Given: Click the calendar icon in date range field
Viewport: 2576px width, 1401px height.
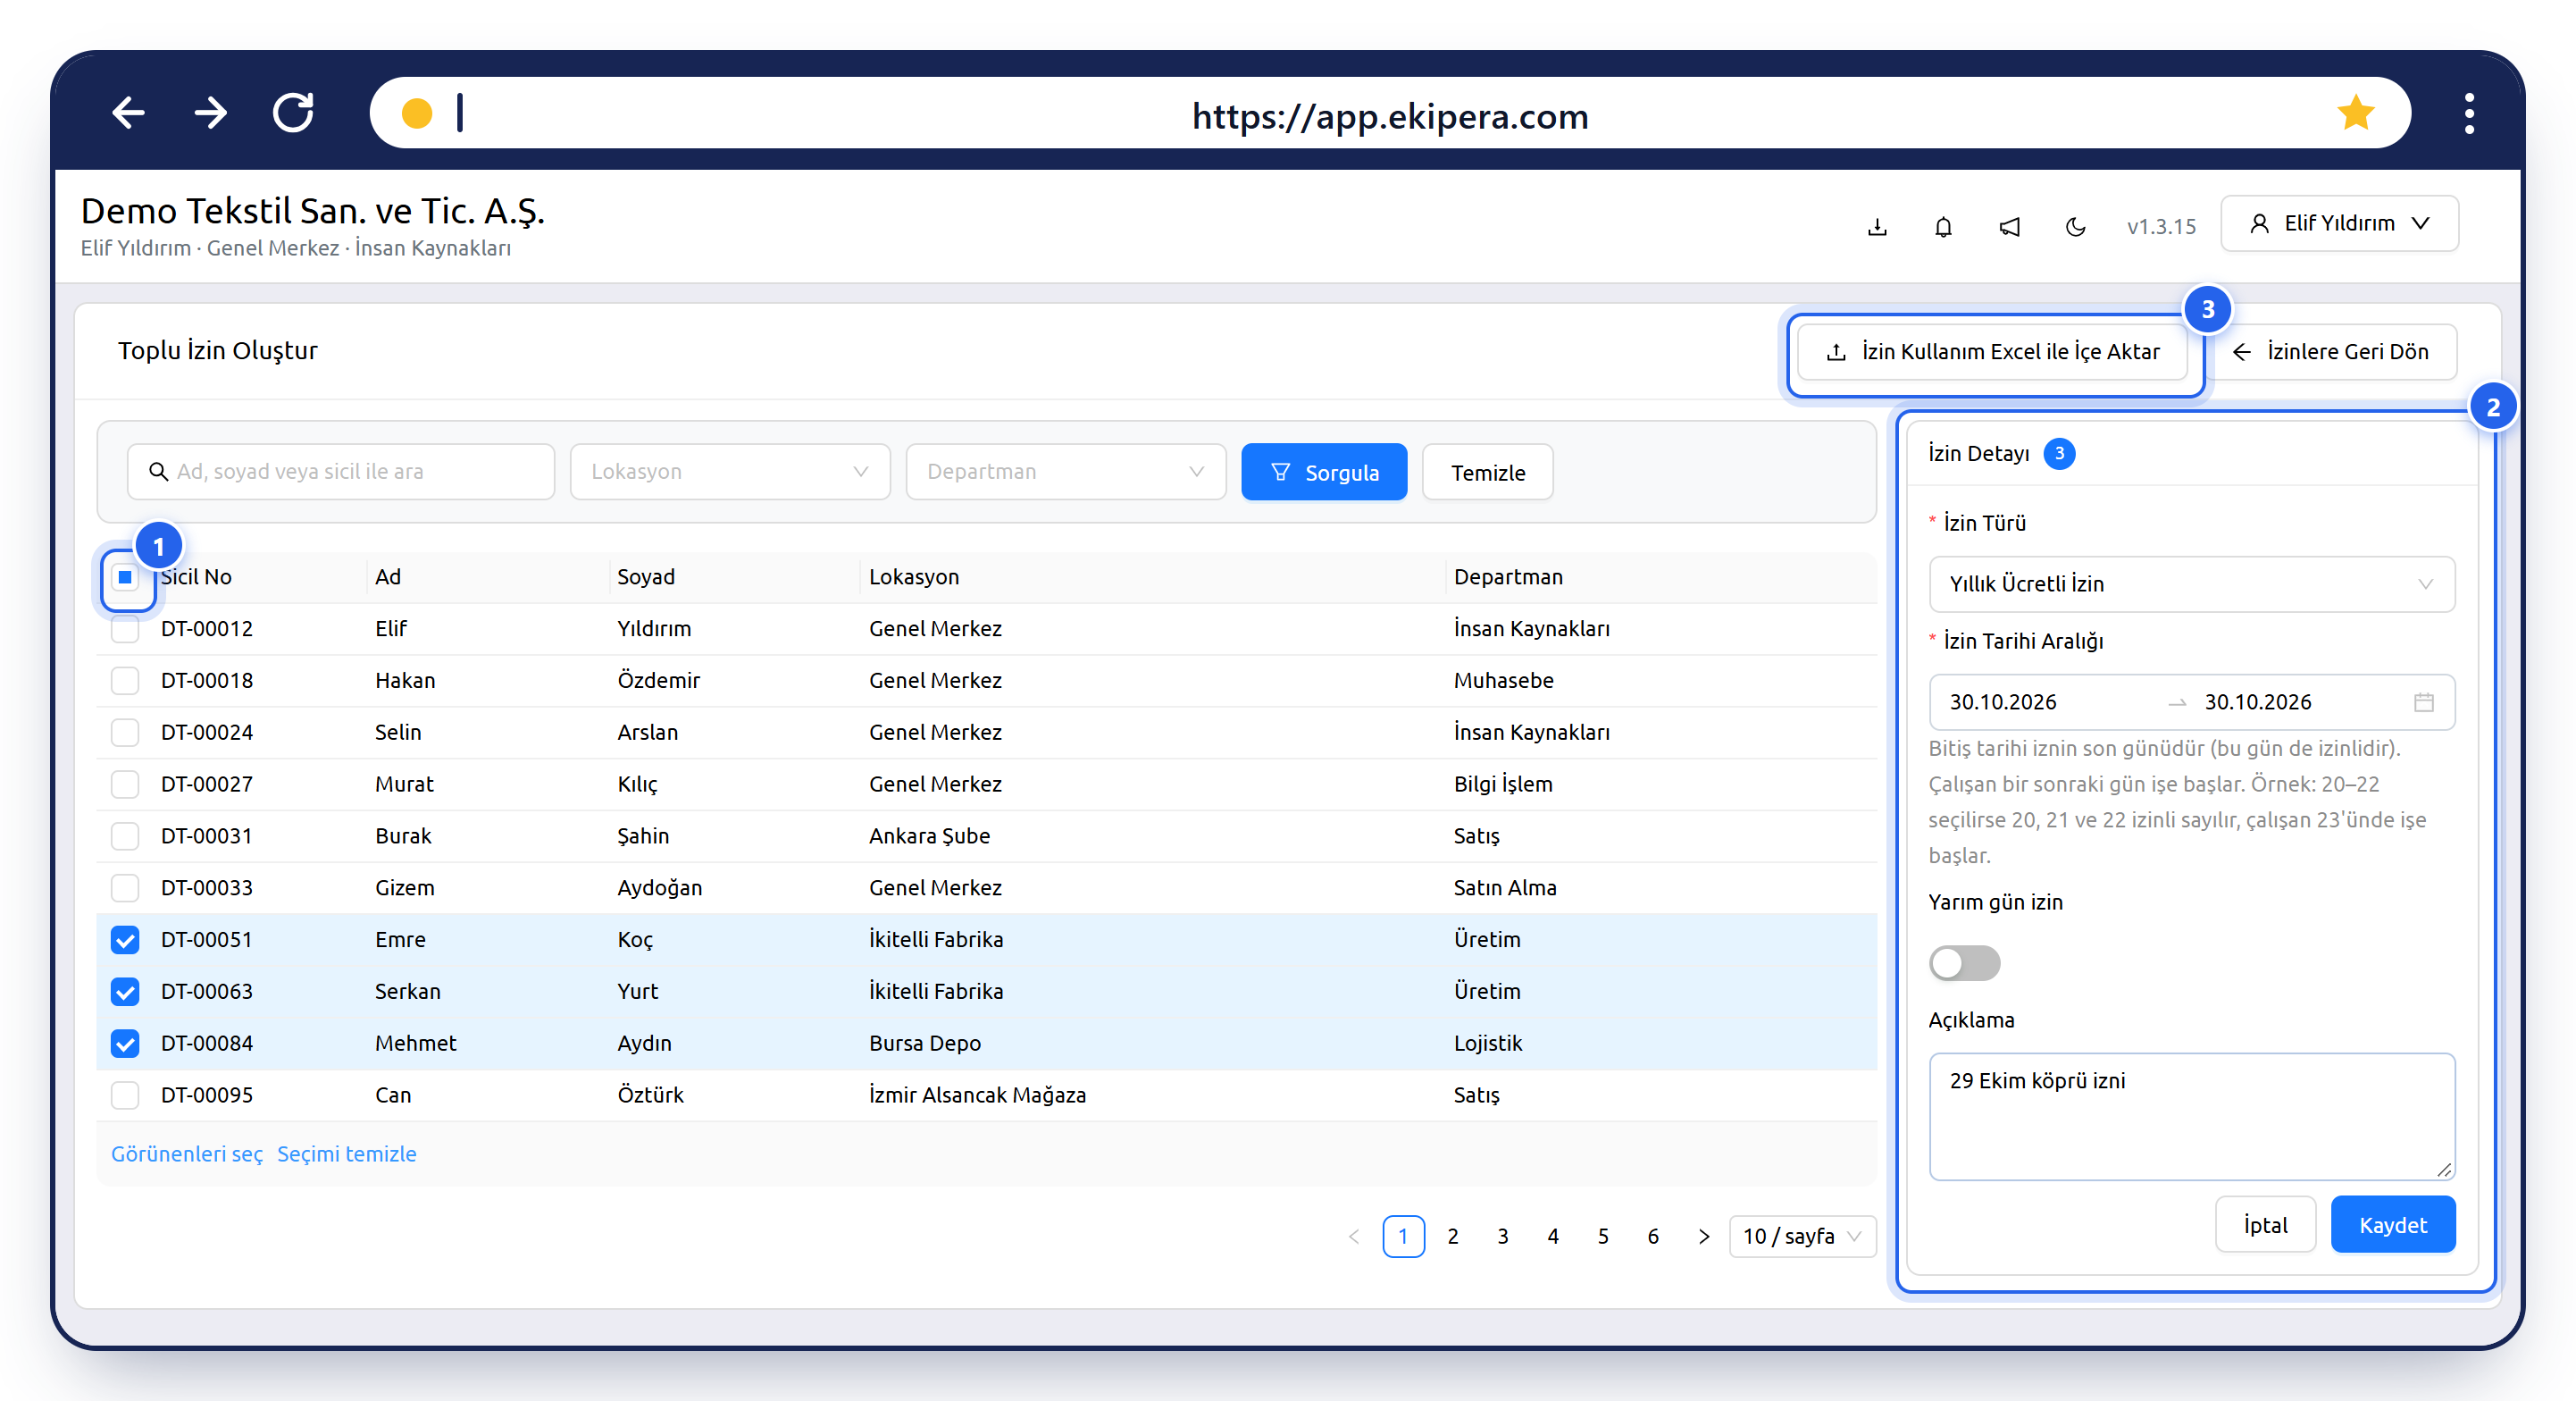Looking at the screenshot, I should point(2423,702).
